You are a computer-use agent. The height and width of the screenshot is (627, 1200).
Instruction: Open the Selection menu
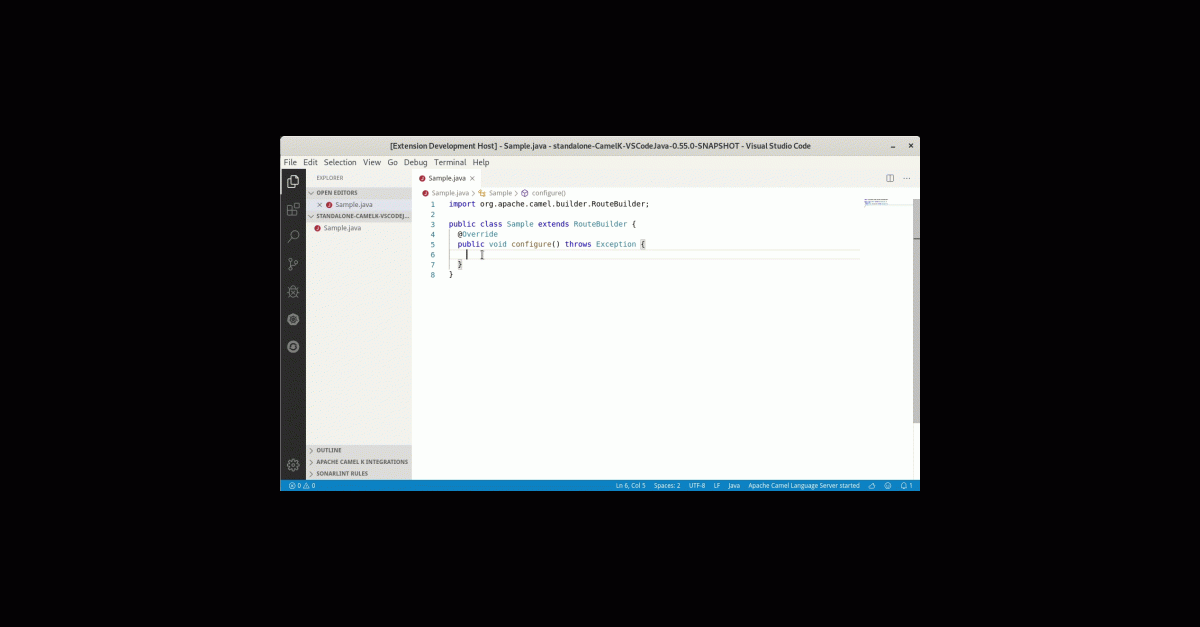(x=340, y=162)
